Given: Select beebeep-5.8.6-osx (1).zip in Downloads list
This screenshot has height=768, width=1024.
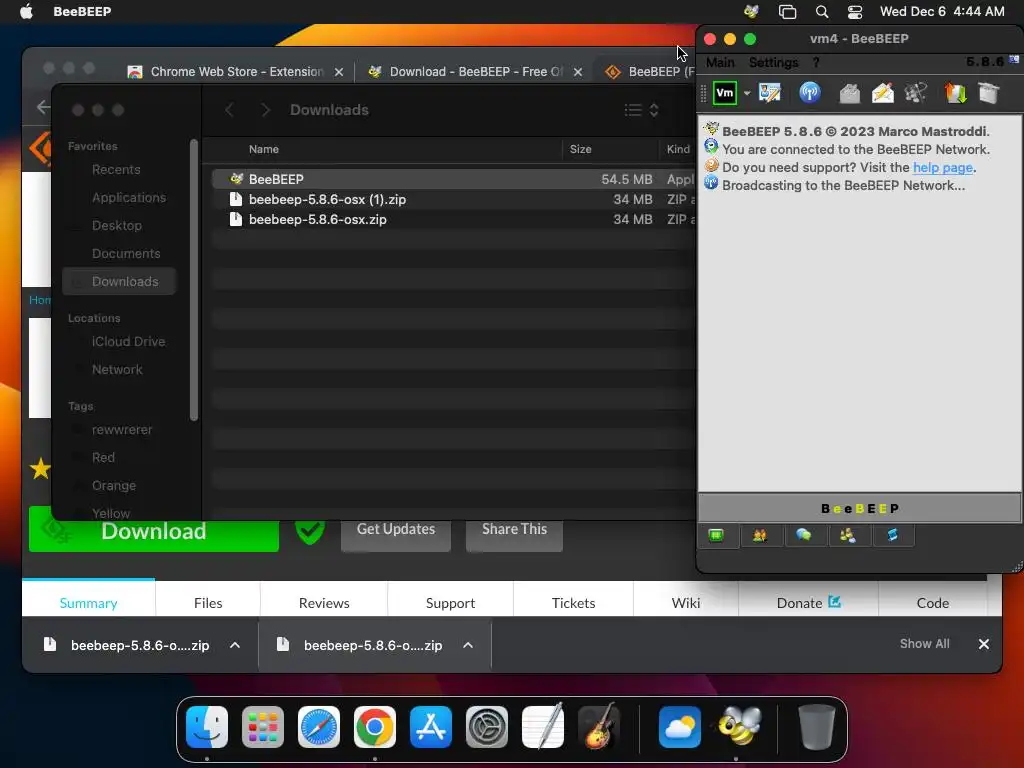Looking at the screenshot, I should (453, 199).
